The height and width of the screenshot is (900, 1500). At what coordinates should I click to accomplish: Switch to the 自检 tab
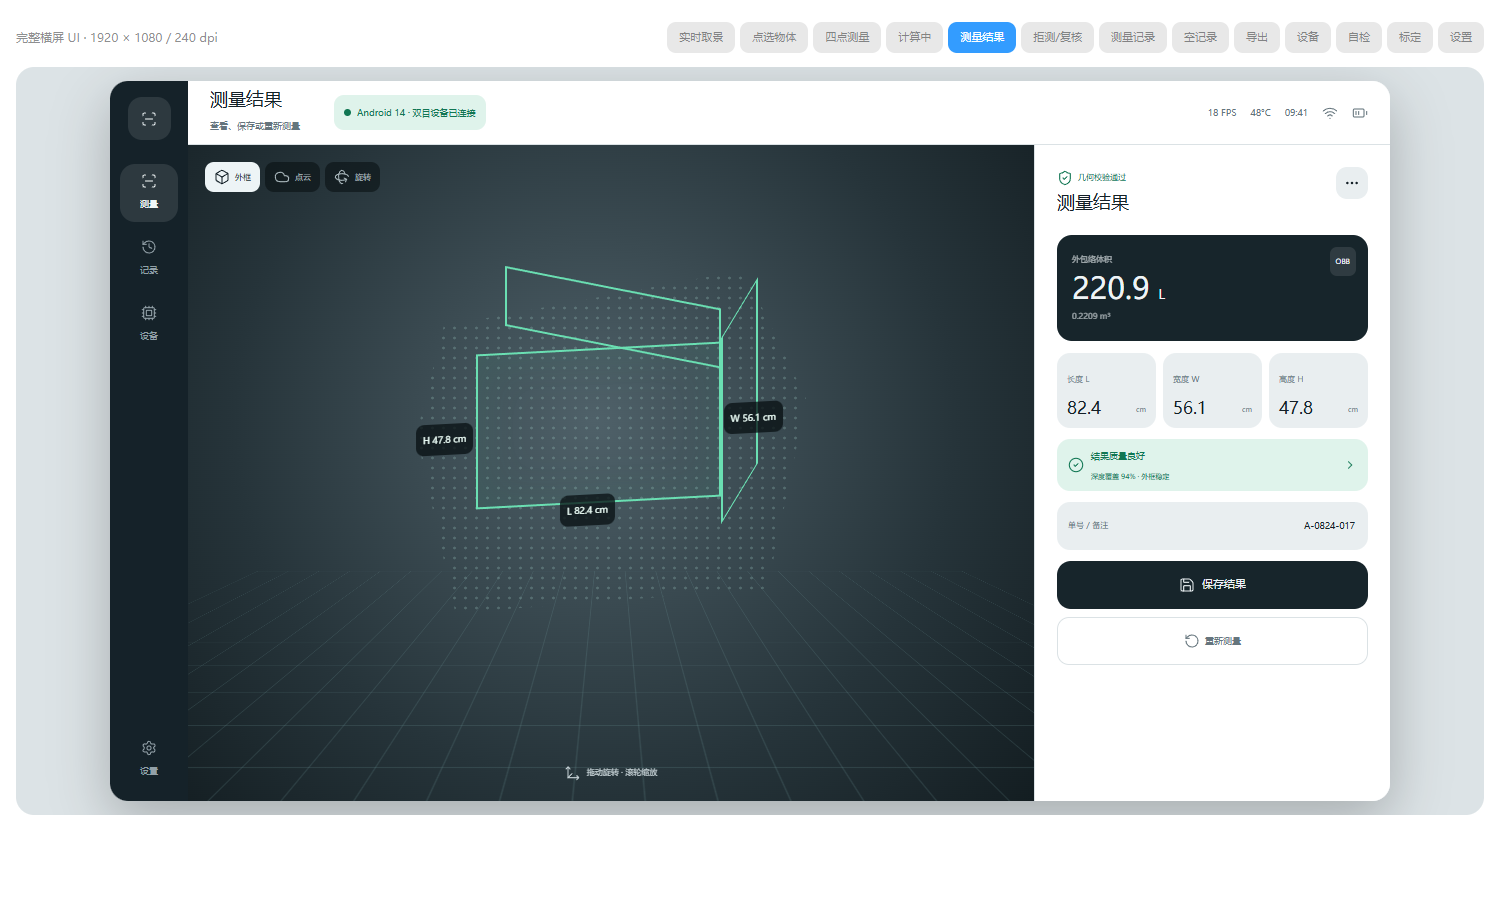pos(1359,37)
